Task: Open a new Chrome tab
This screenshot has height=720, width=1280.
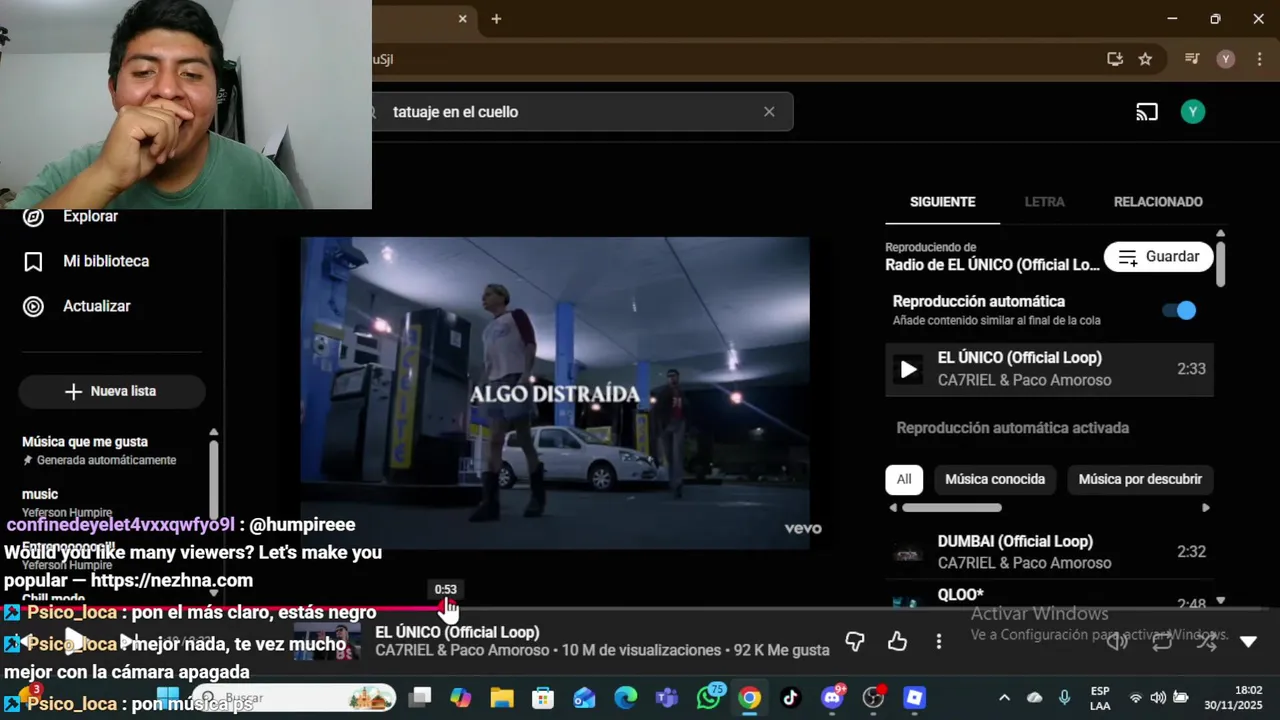Action: click(x=496, y=19)
